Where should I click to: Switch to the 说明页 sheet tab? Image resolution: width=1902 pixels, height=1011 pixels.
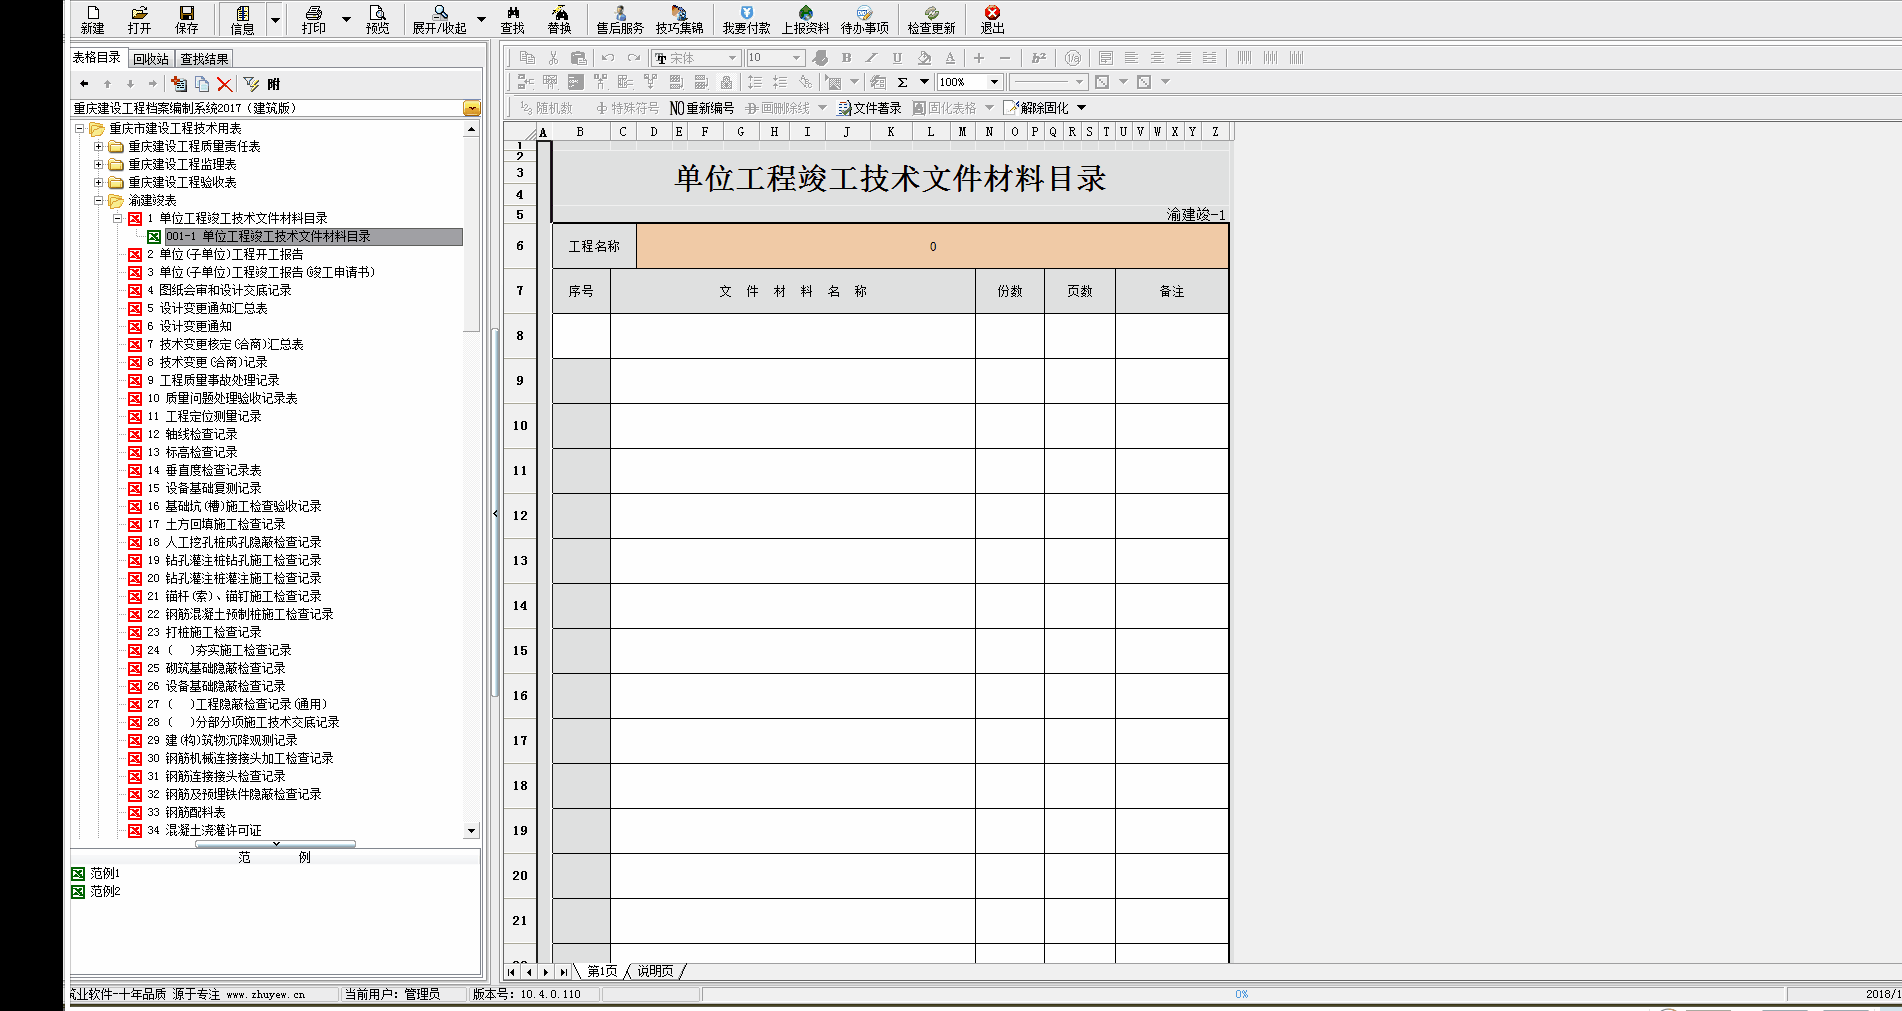pos(655,971)
